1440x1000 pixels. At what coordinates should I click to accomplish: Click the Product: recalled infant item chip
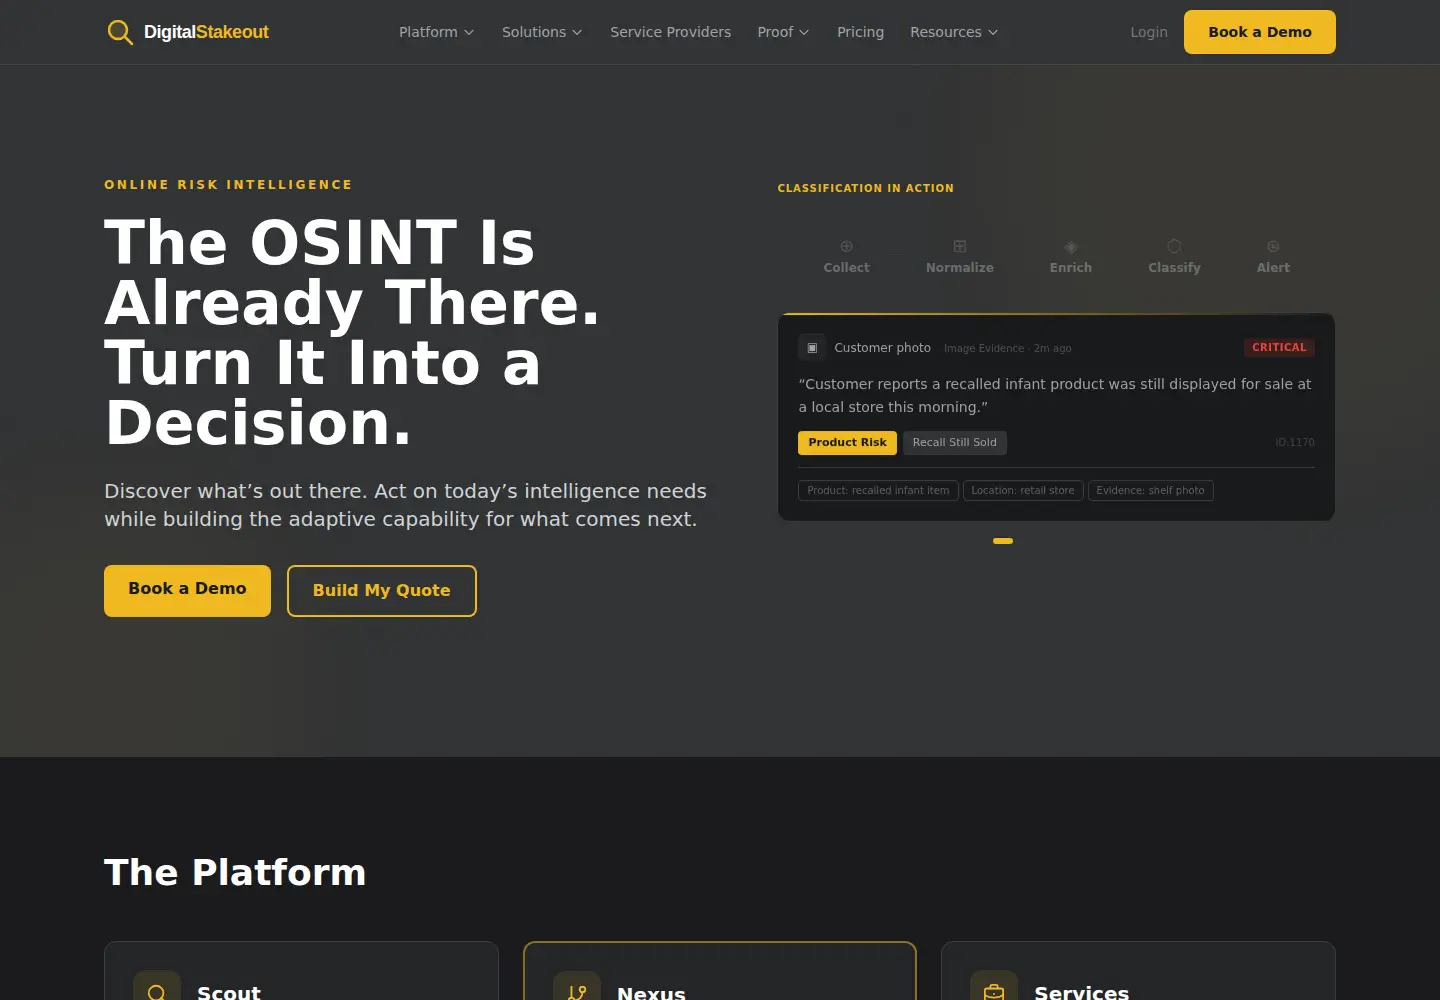click(878, 491)
